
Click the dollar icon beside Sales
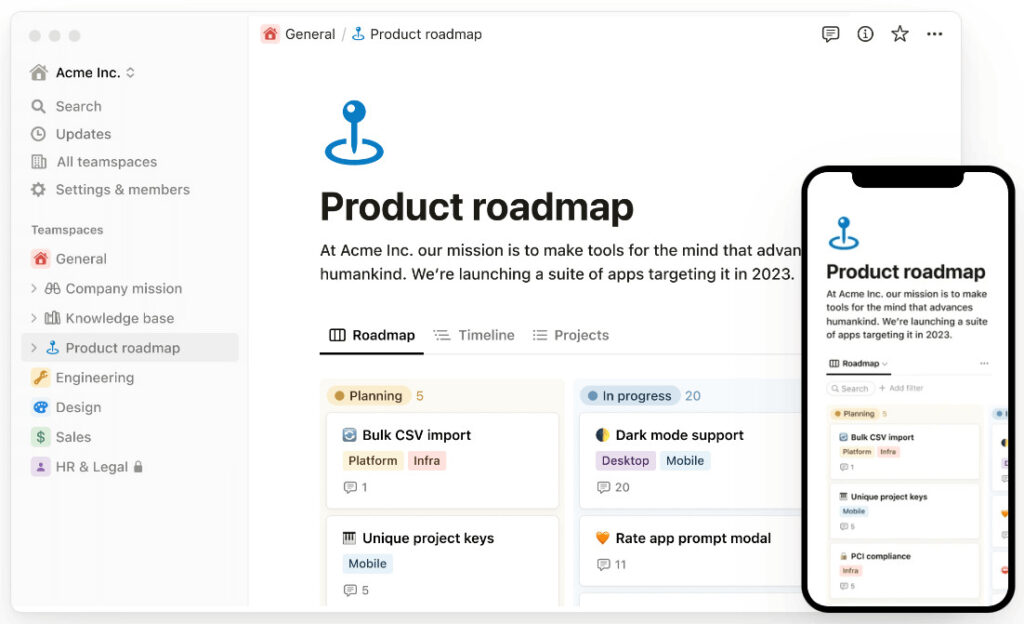tap(40, 437)
